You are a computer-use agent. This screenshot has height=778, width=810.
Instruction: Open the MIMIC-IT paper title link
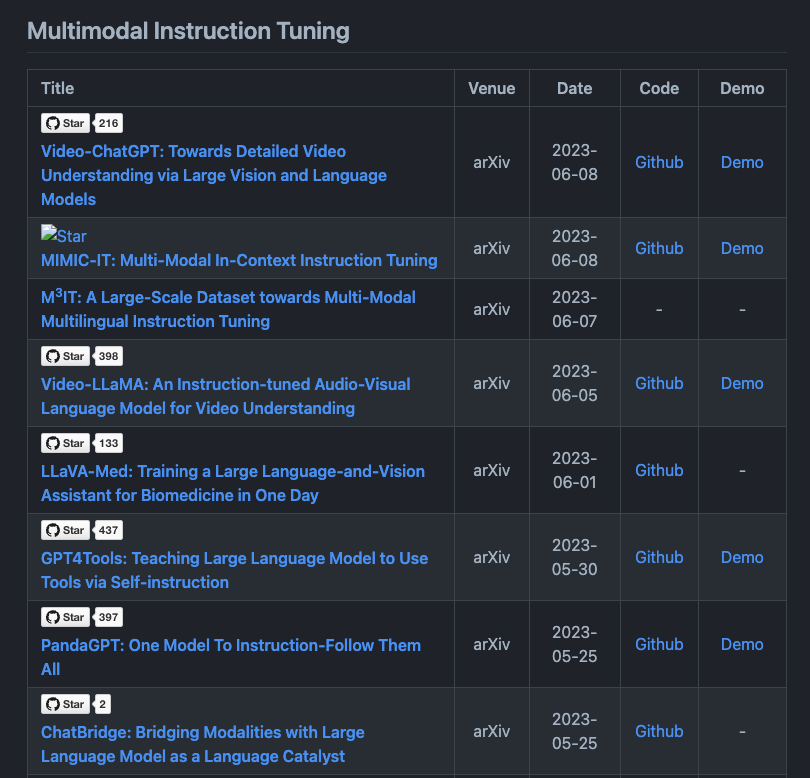[x=239, y=260]
